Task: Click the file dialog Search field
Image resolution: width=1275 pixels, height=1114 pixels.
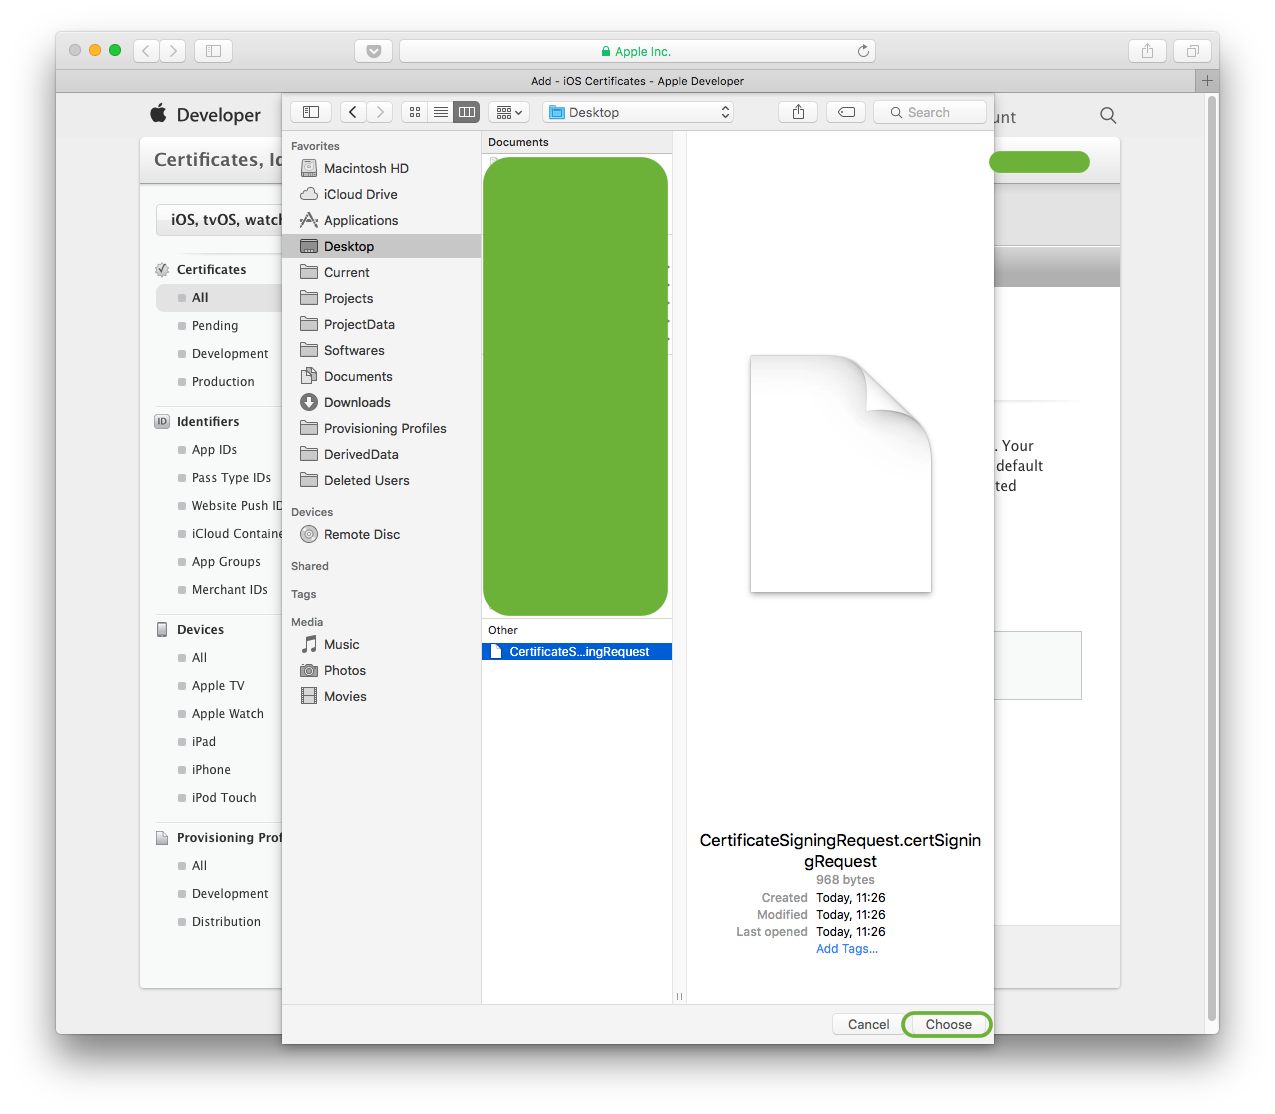Action: click(930, 112)
